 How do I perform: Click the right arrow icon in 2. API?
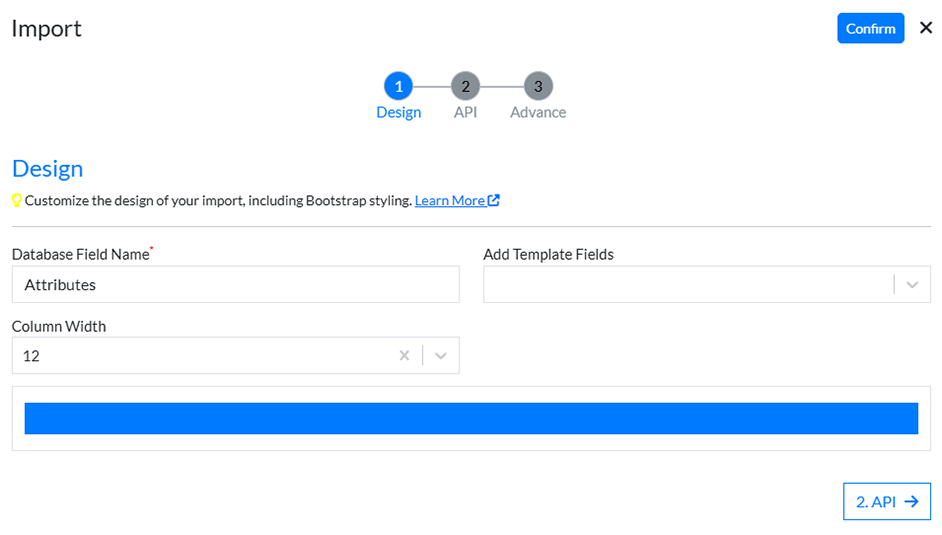[x=911, y=502]
